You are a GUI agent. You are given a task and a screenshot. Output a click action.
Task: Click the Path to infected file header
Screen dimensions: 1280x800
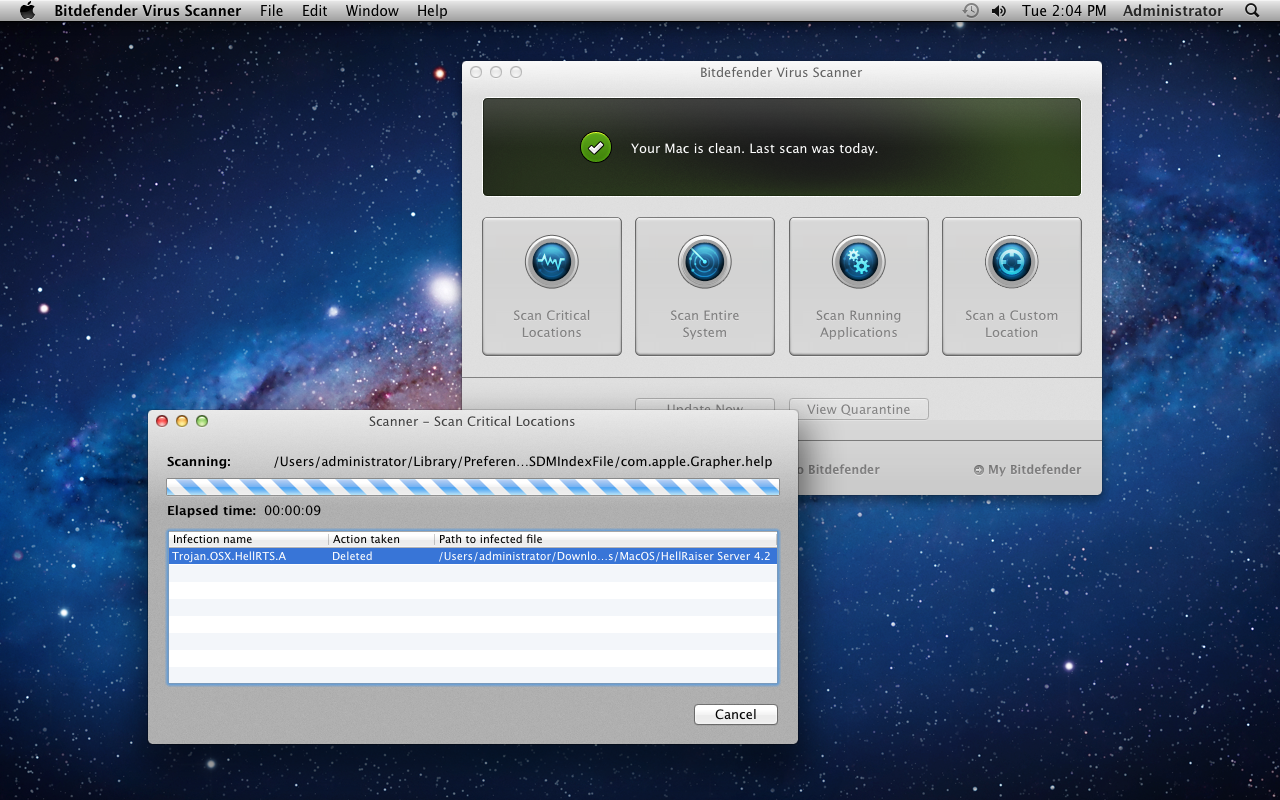point(606,539)
